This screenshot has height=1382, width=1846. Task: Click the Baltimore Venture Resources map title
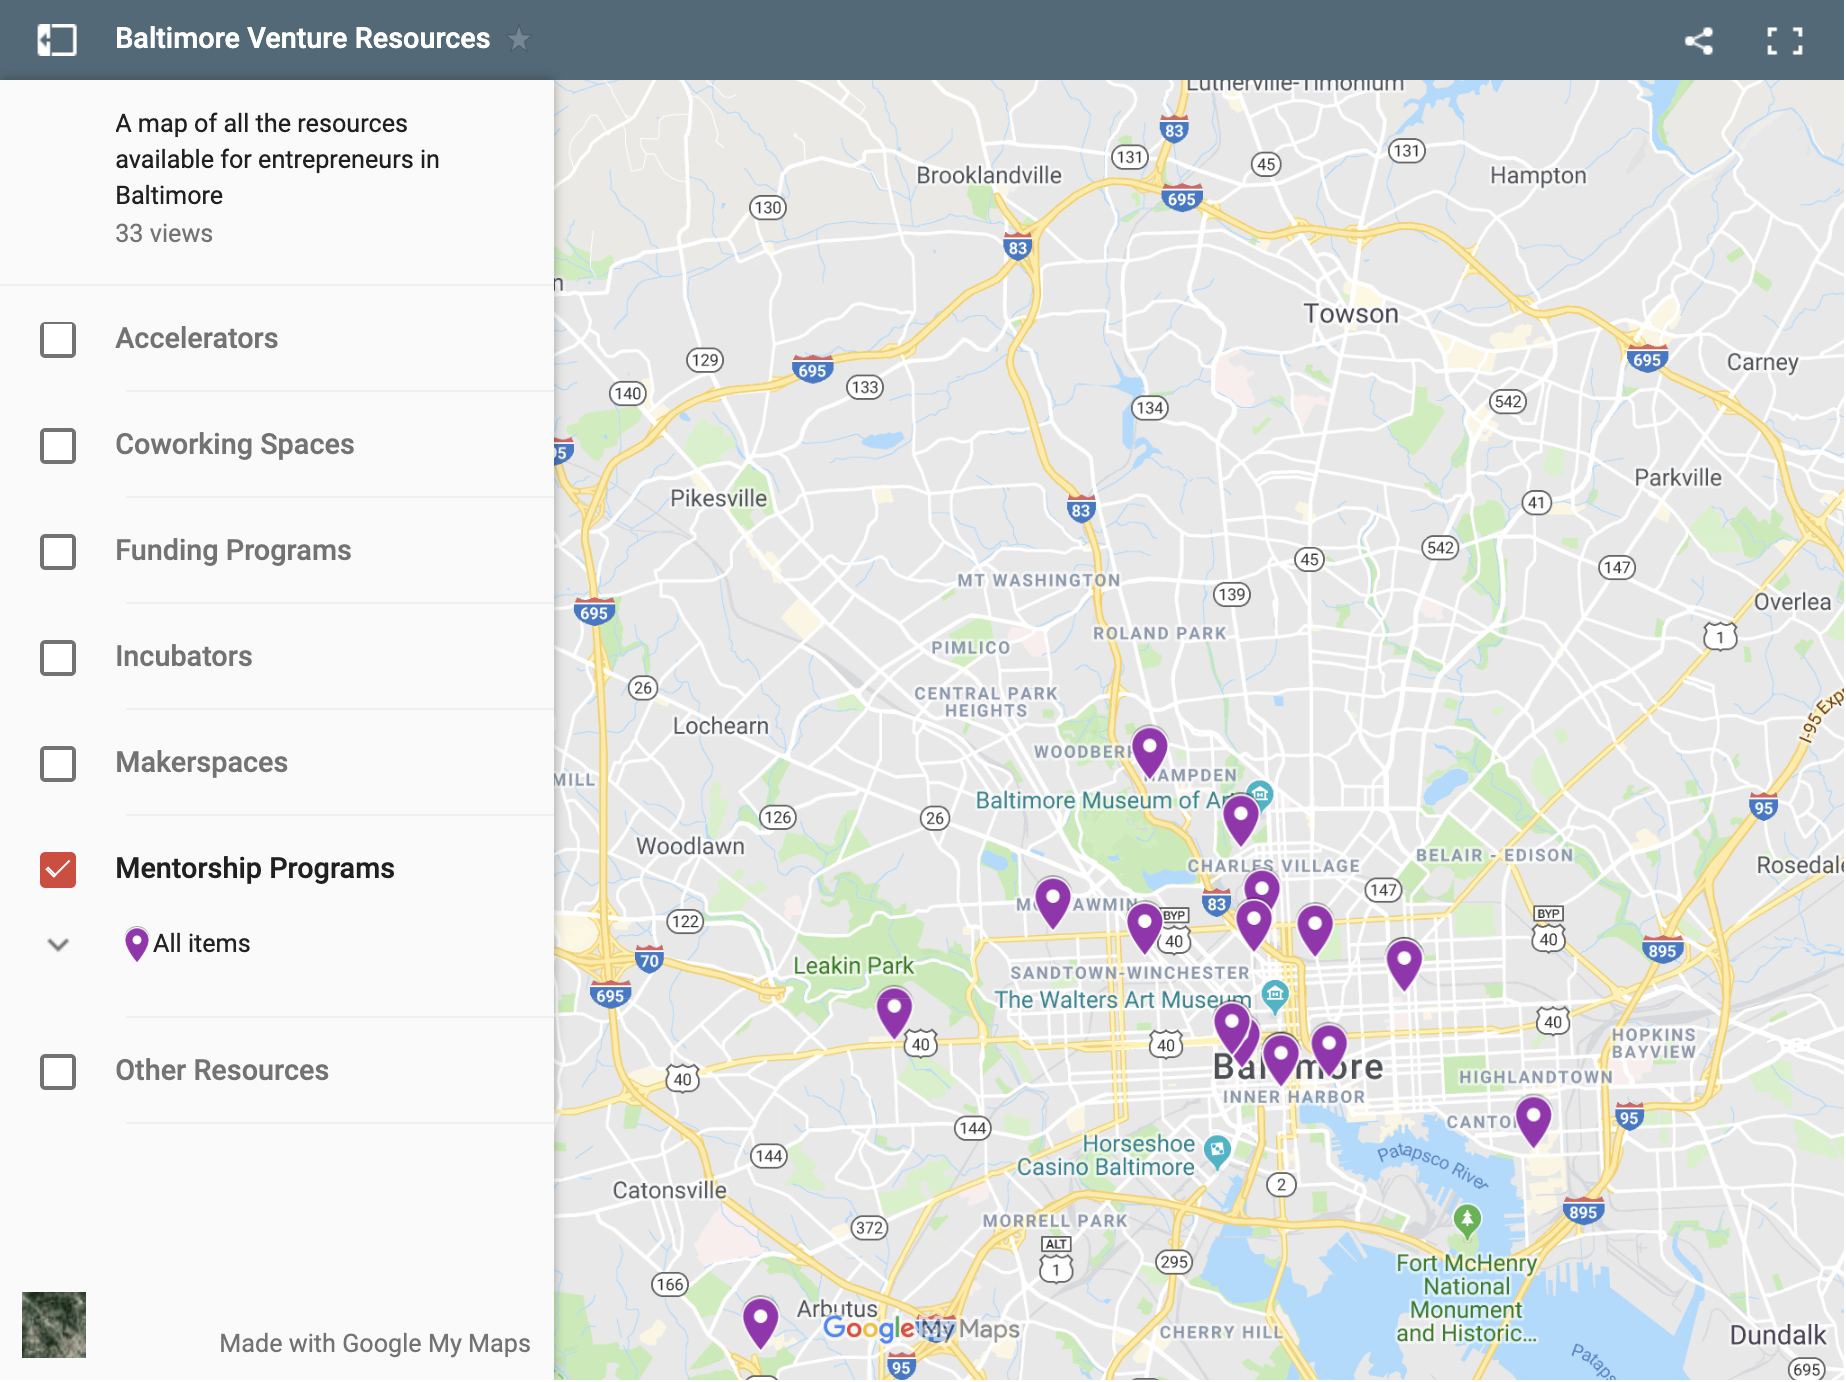[303, 39]
